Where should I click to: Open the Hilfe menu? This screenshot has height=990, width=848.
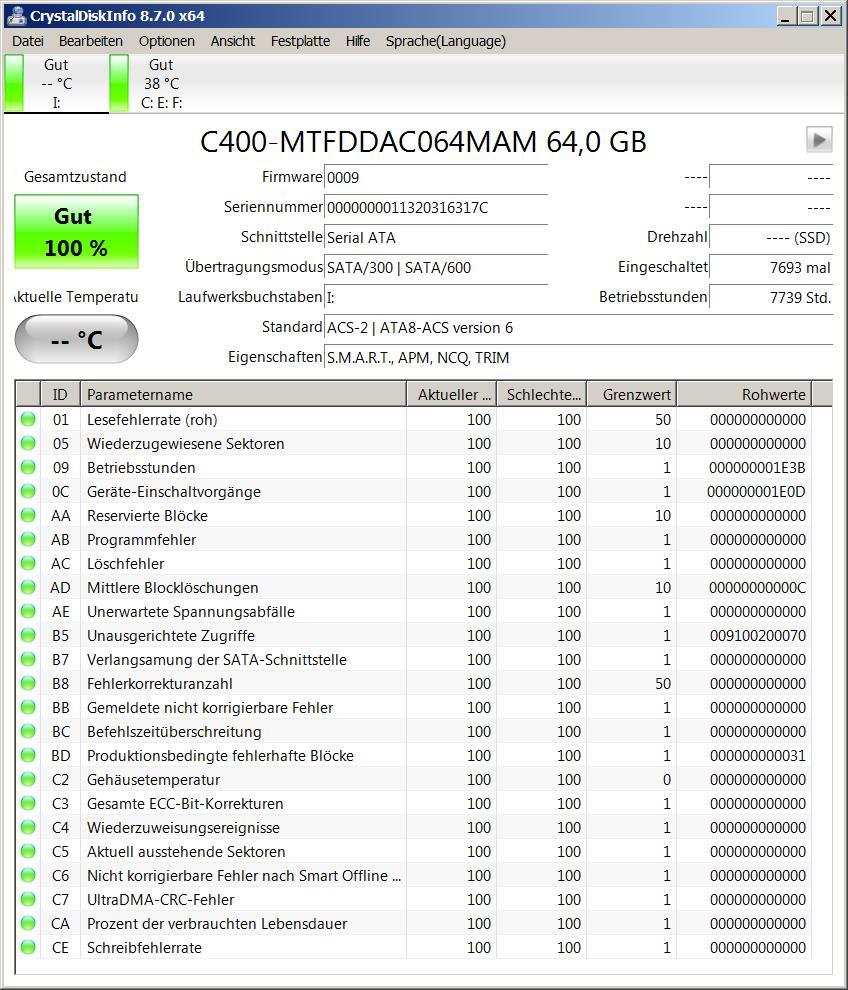pyautogui.click(x=358, y=41)
